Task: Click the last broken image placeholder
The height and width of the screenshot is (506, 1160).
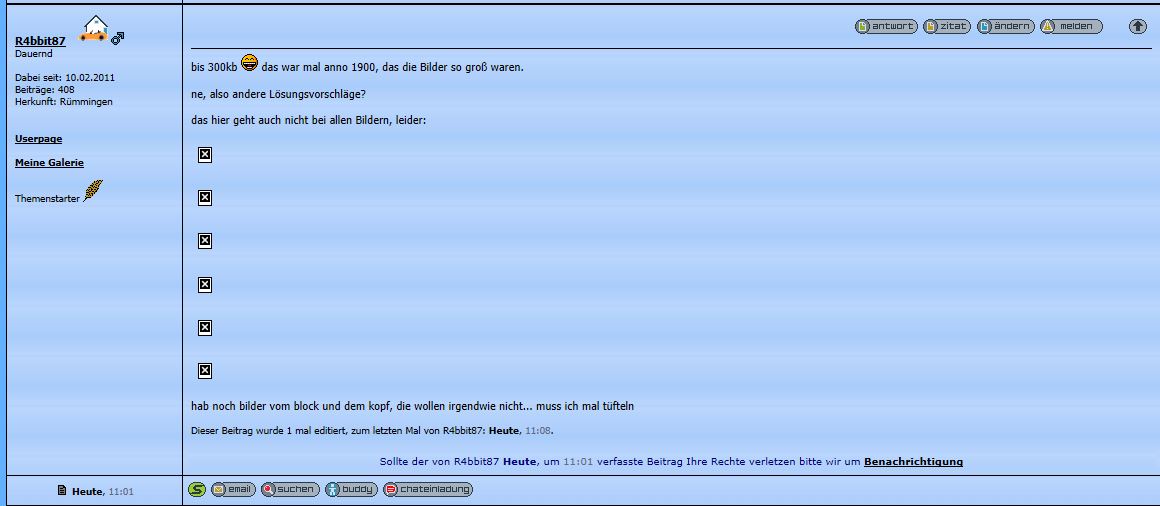Action: point(205,371)
